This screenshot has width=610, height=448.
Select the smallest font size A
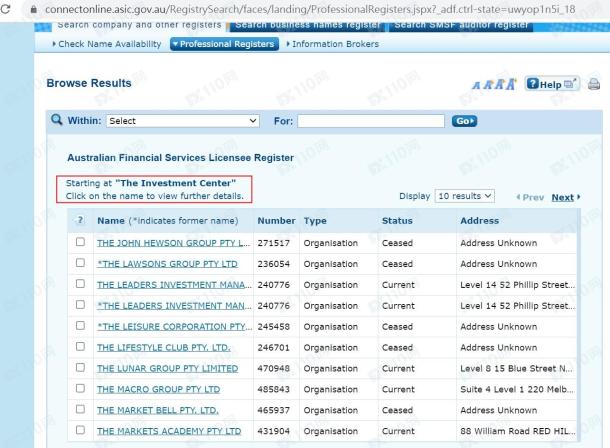click(476, 85)
